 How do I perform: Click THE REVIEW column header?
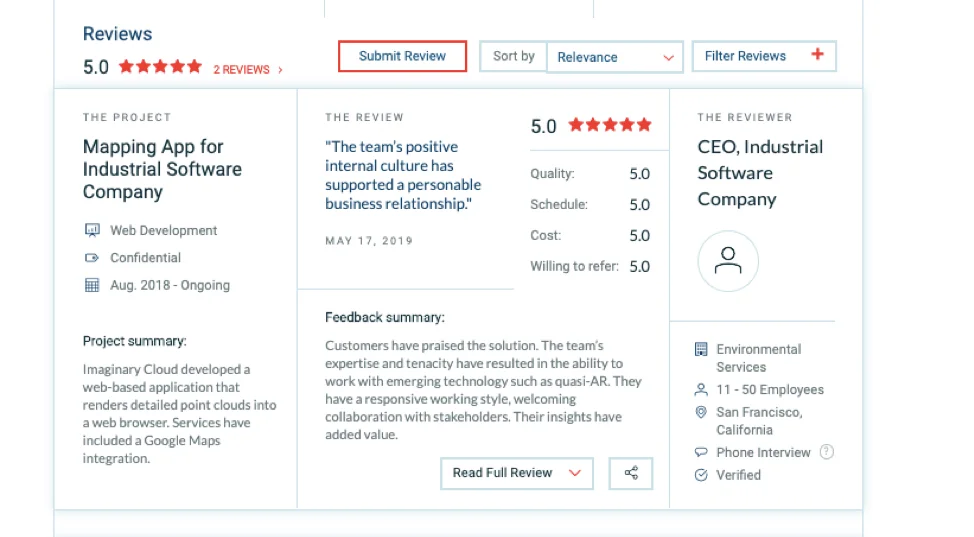pyautogui.click(x=364, y=117)
